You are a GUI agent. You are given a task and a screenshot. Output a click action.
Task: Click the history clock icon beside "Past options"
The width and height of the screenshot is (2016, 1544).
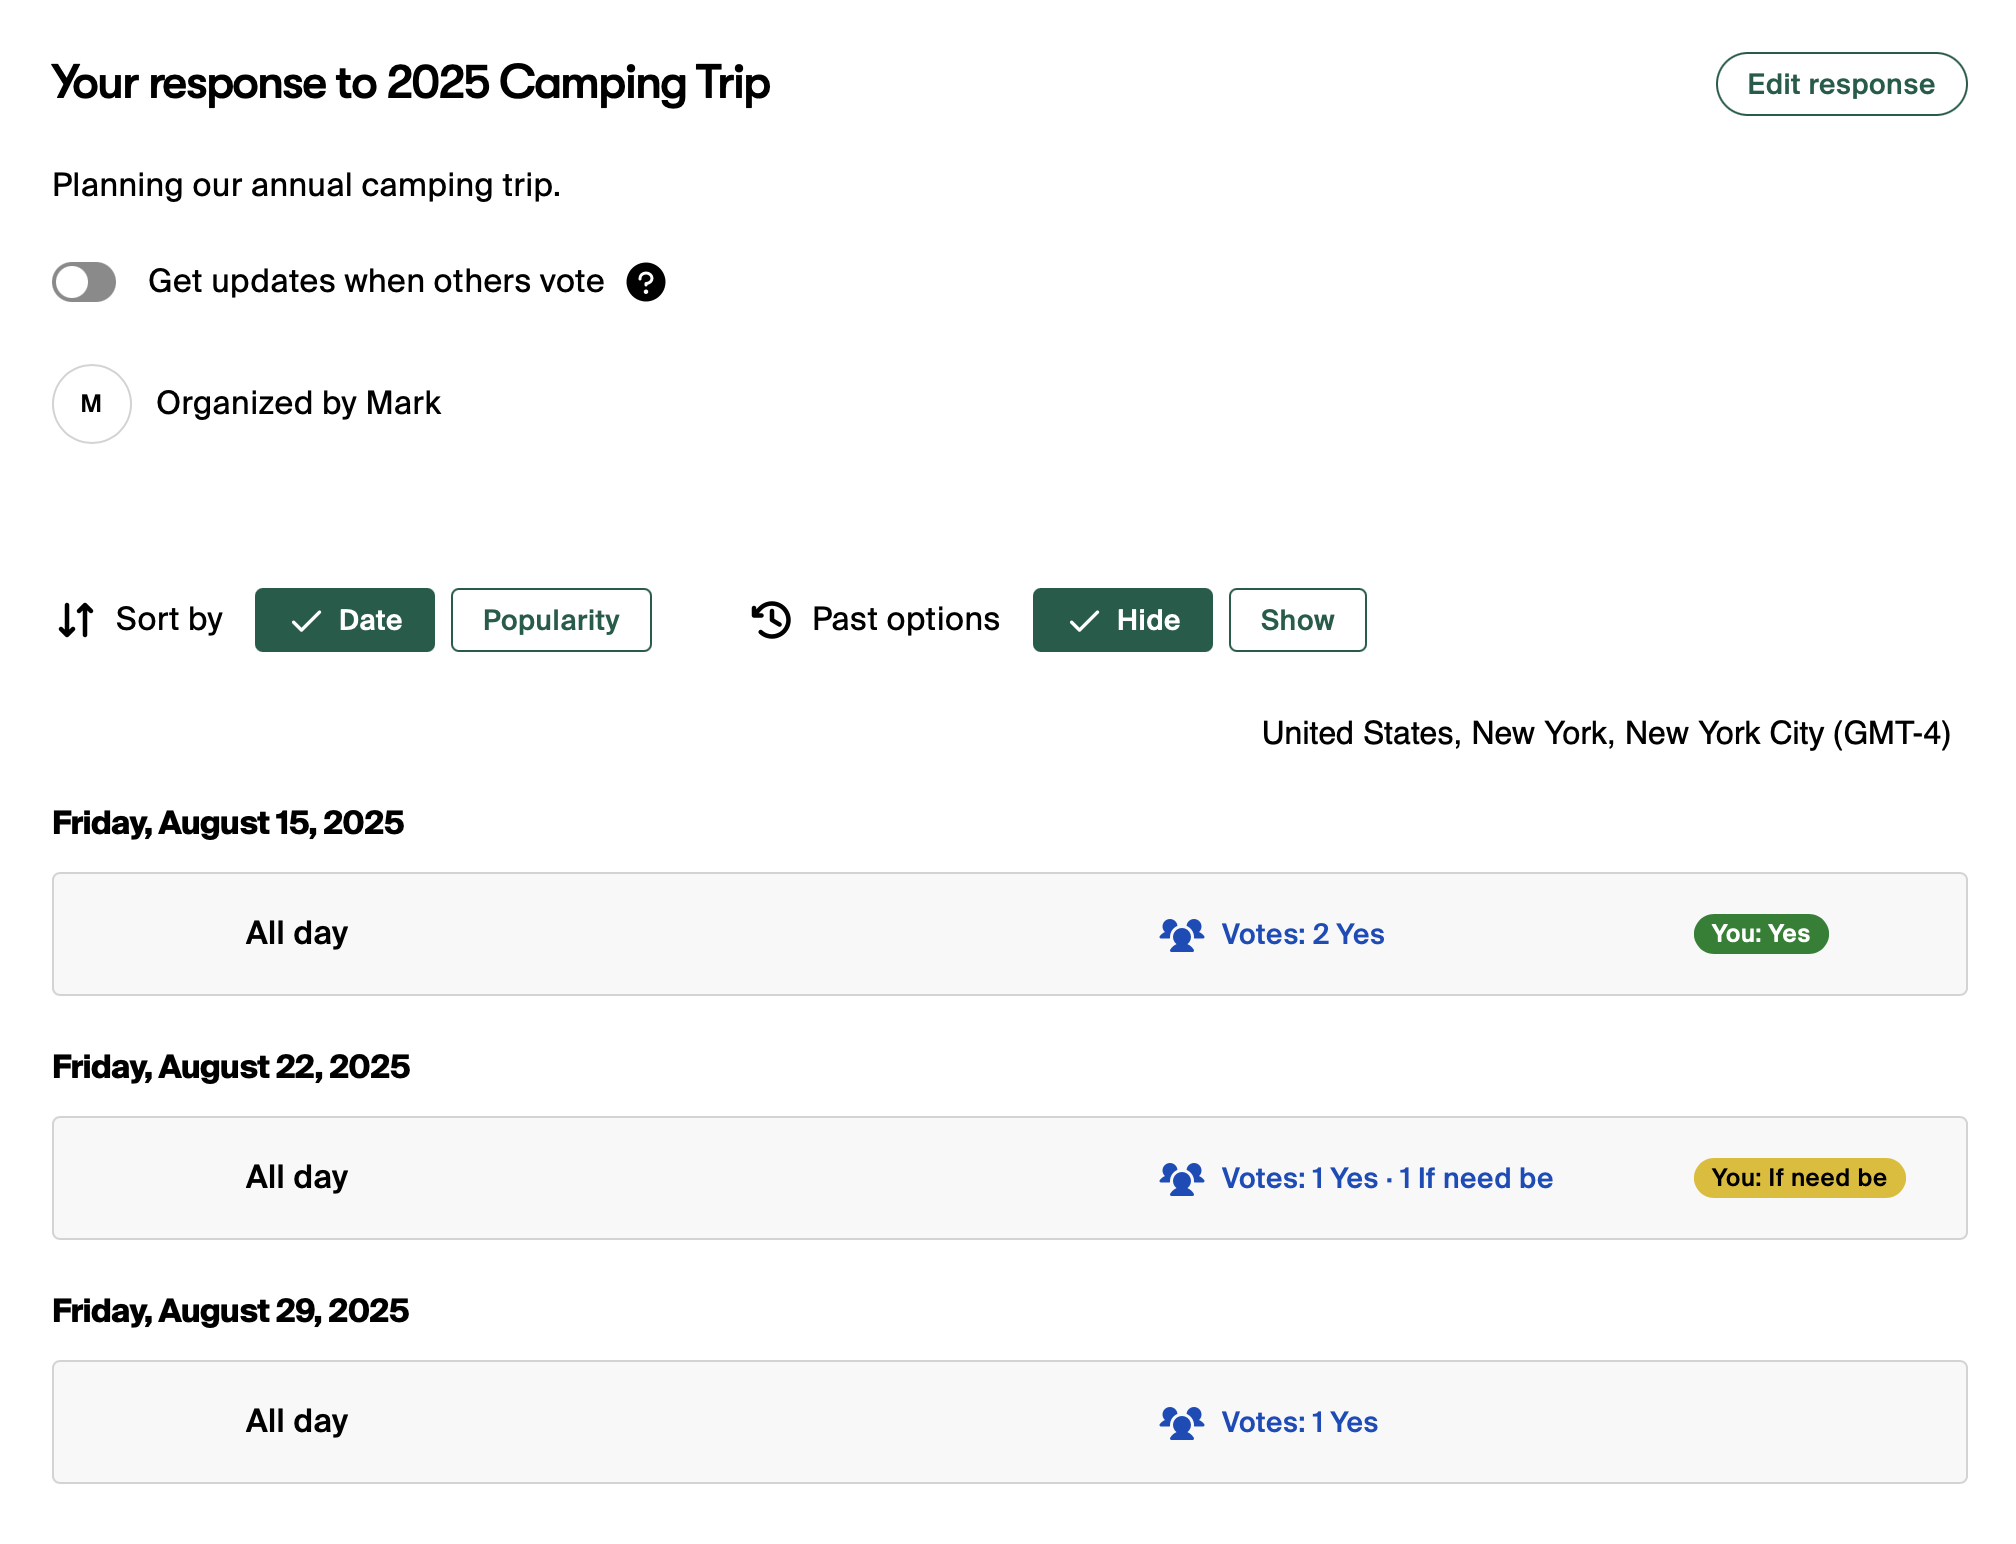[770, 620]
